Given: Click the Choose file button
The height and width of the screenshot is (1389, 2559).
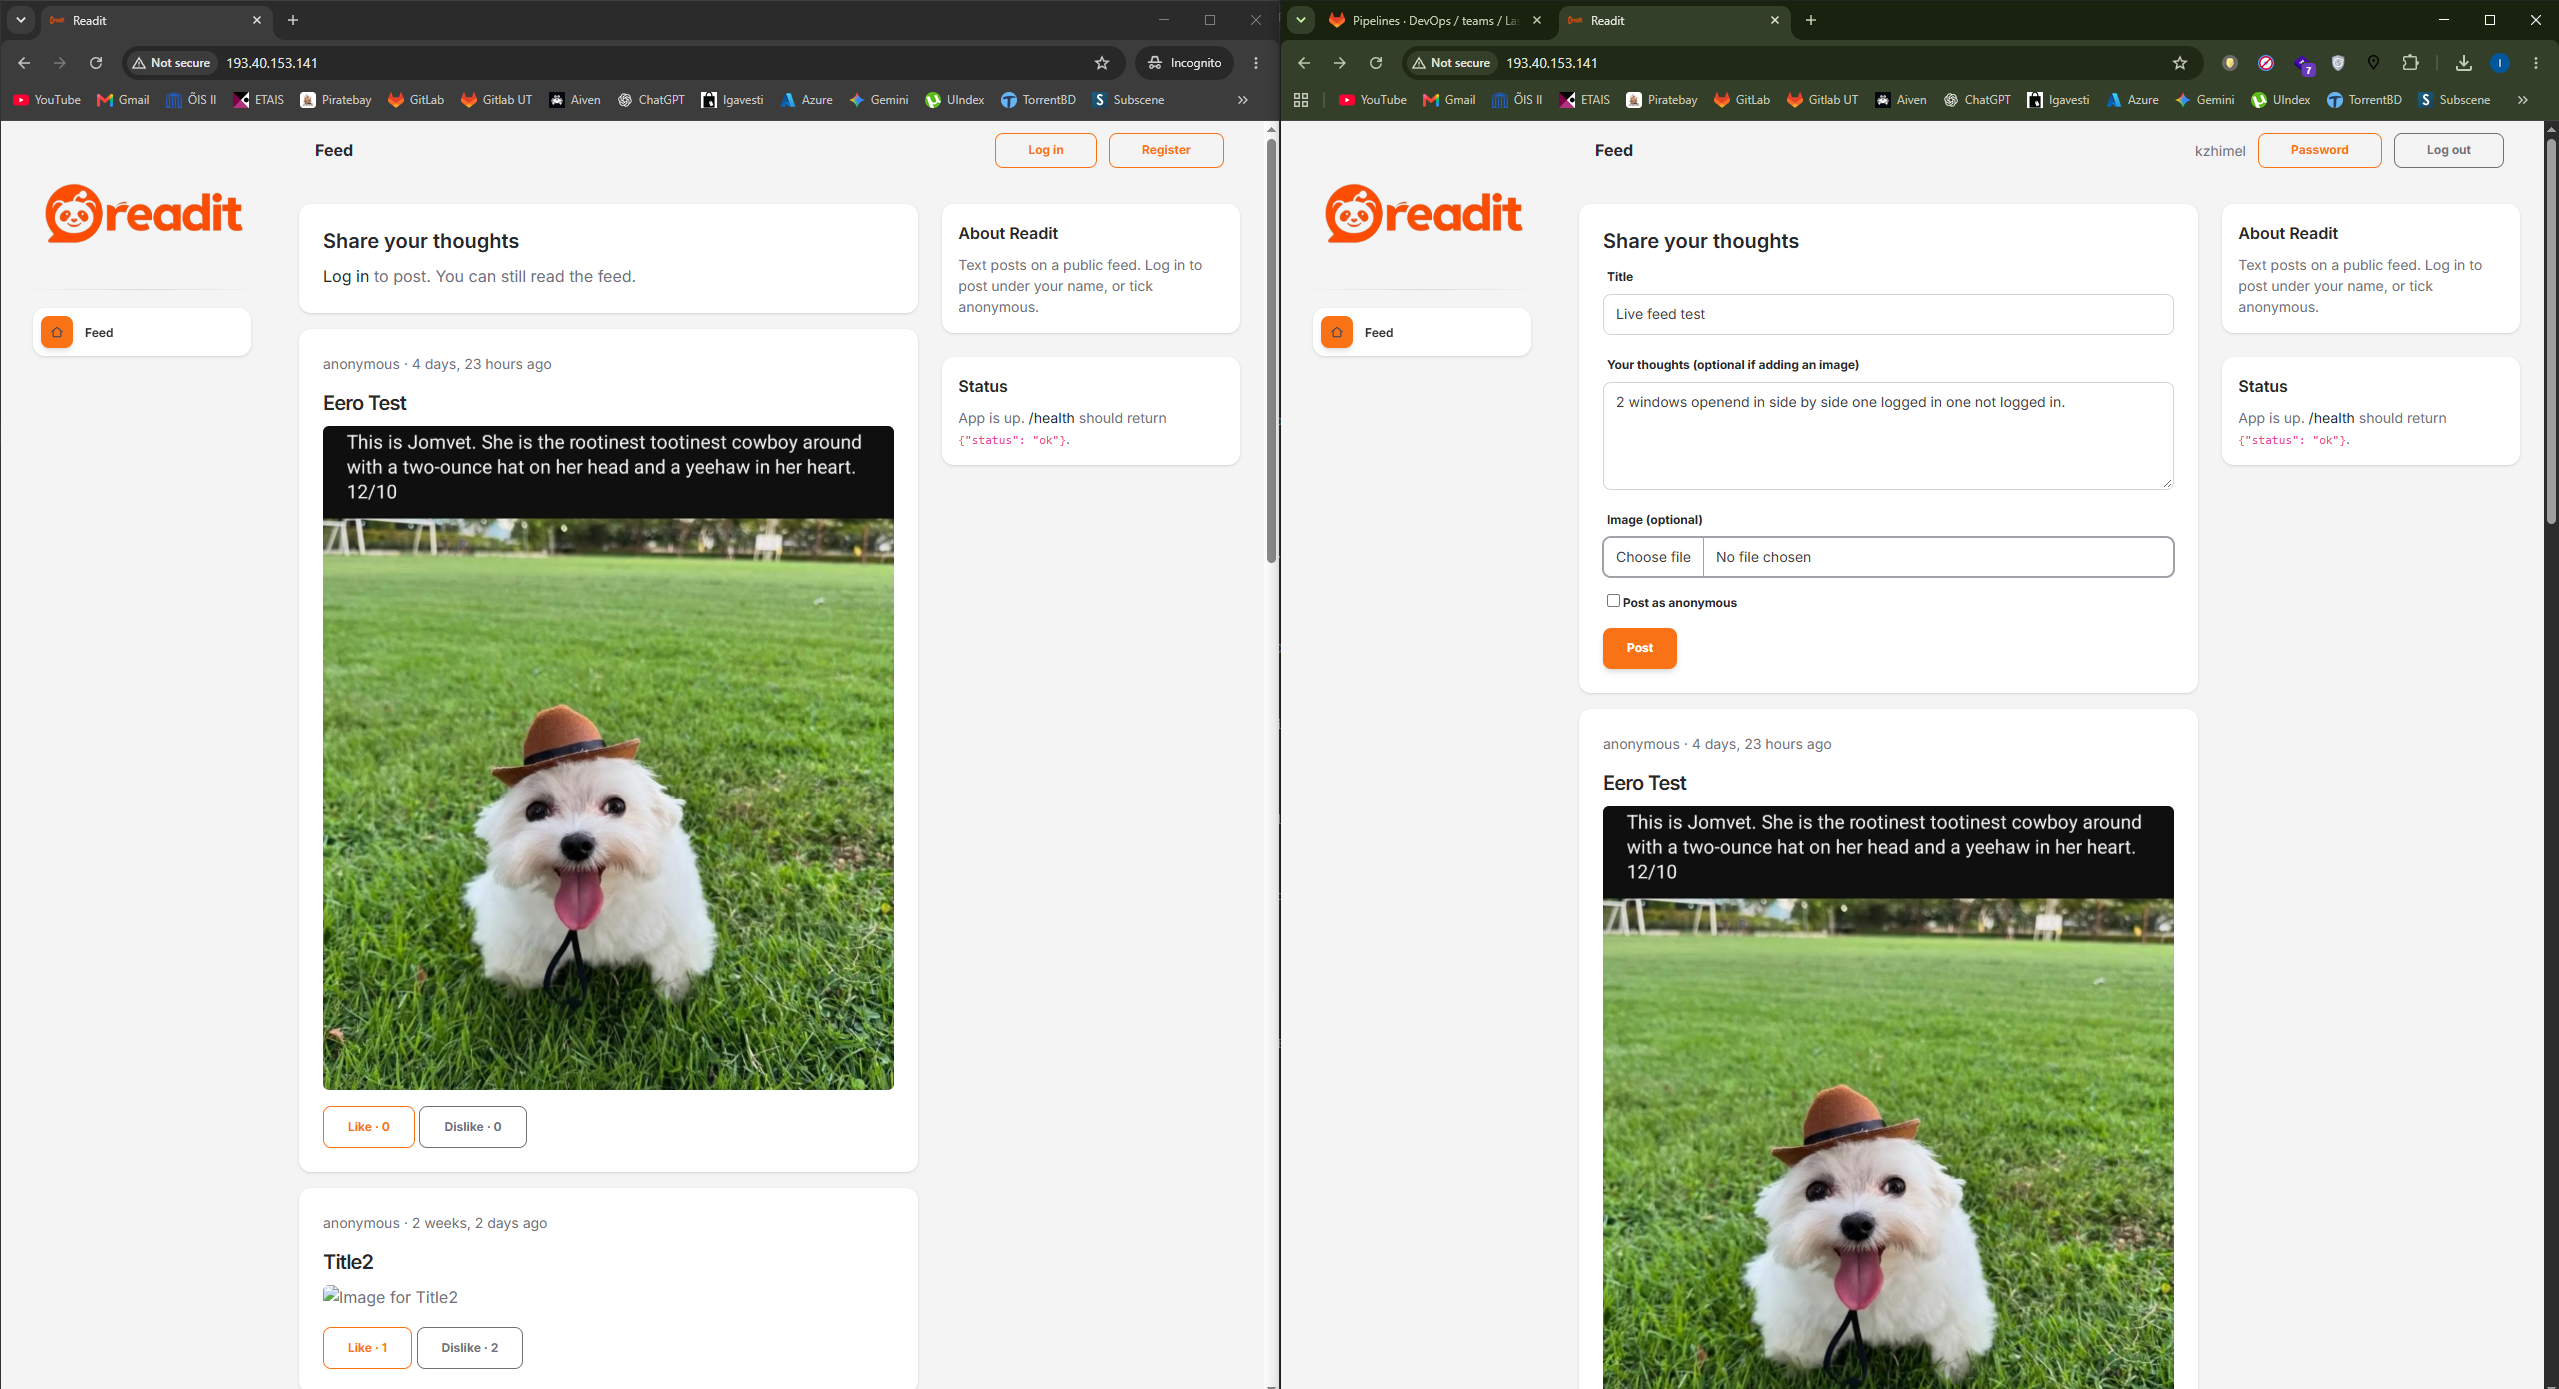Looking at the screenshot, I should pos(1653,557).
